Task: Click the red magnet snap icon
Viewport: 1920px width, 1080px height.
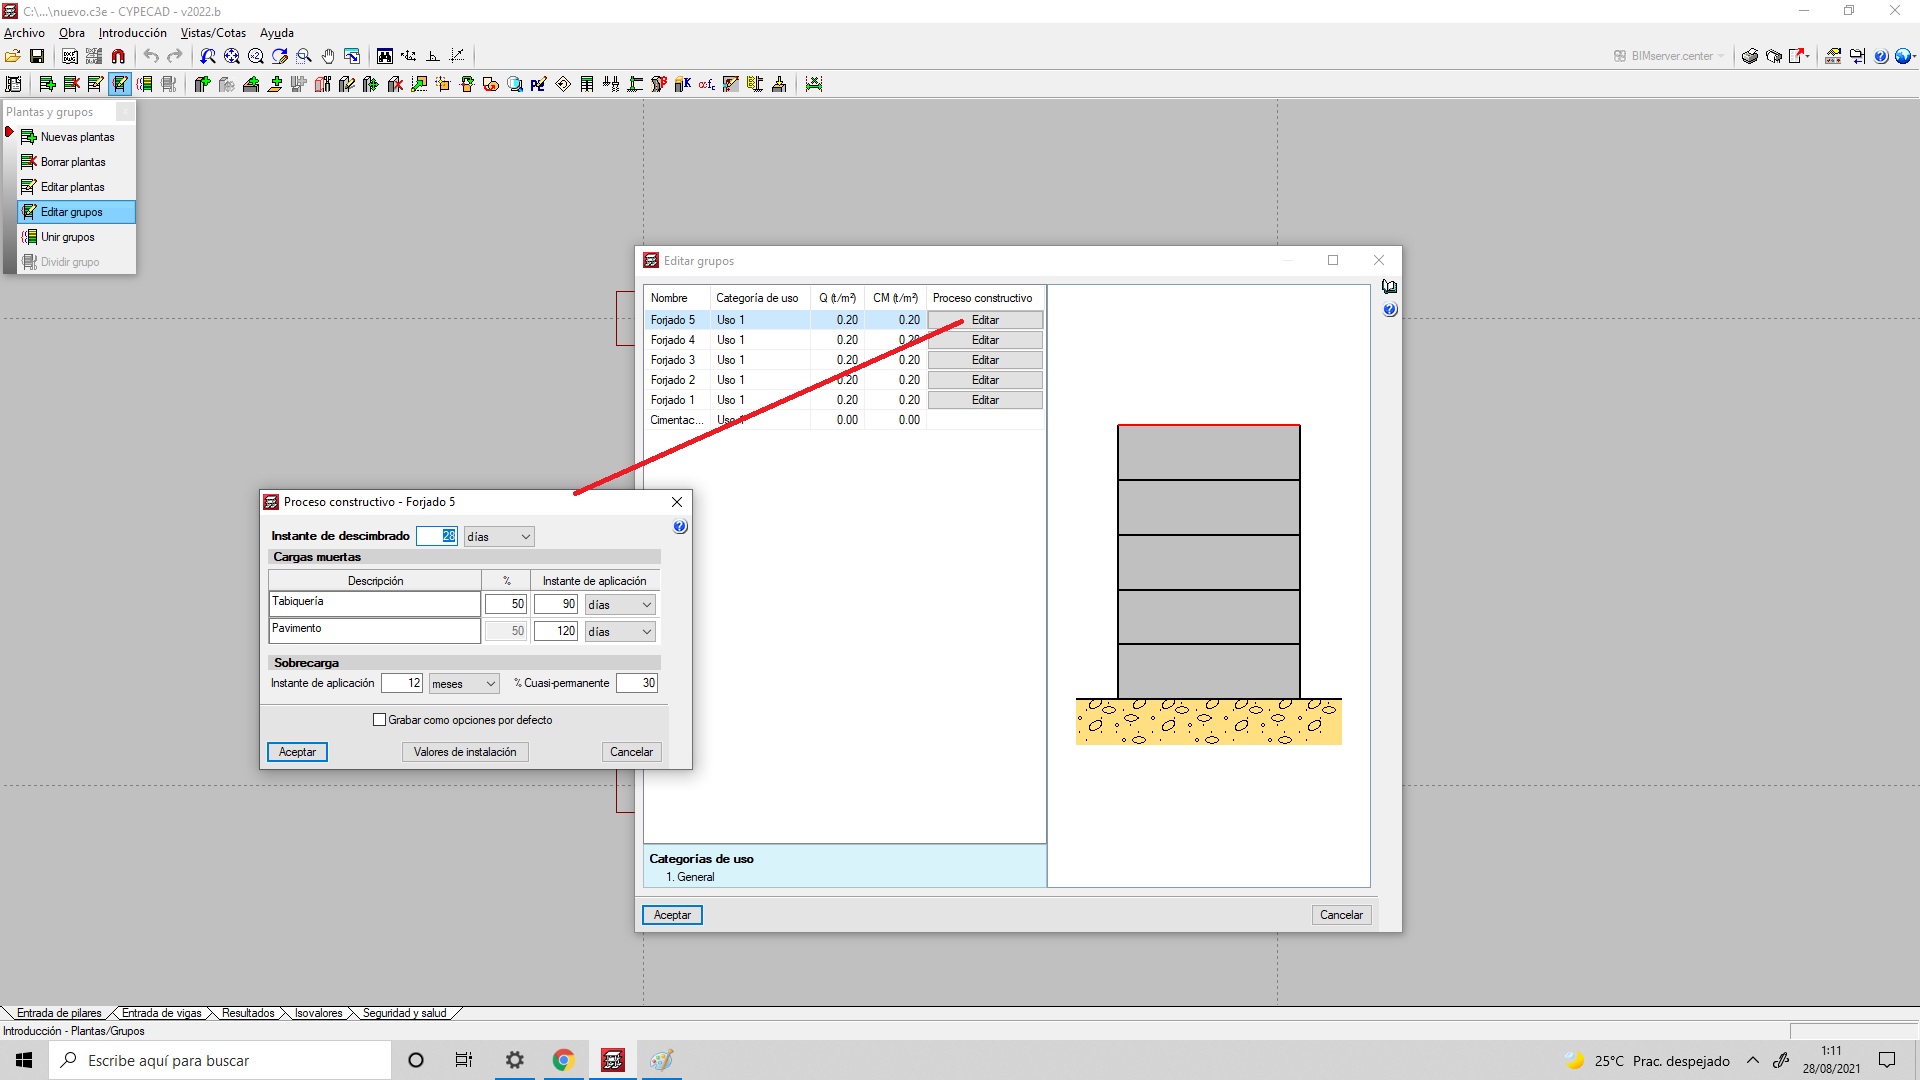Action: tap(118, 56)
